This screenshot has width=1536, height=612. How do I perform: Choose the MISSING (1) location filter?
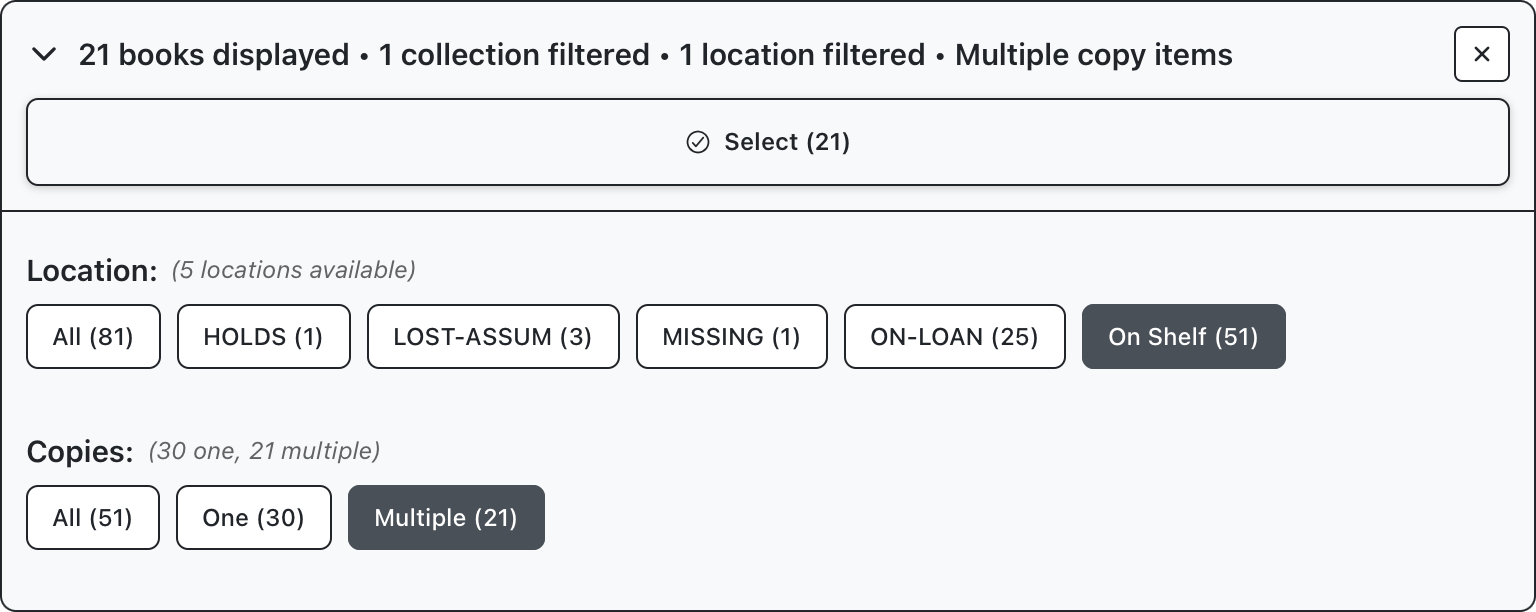731,337
